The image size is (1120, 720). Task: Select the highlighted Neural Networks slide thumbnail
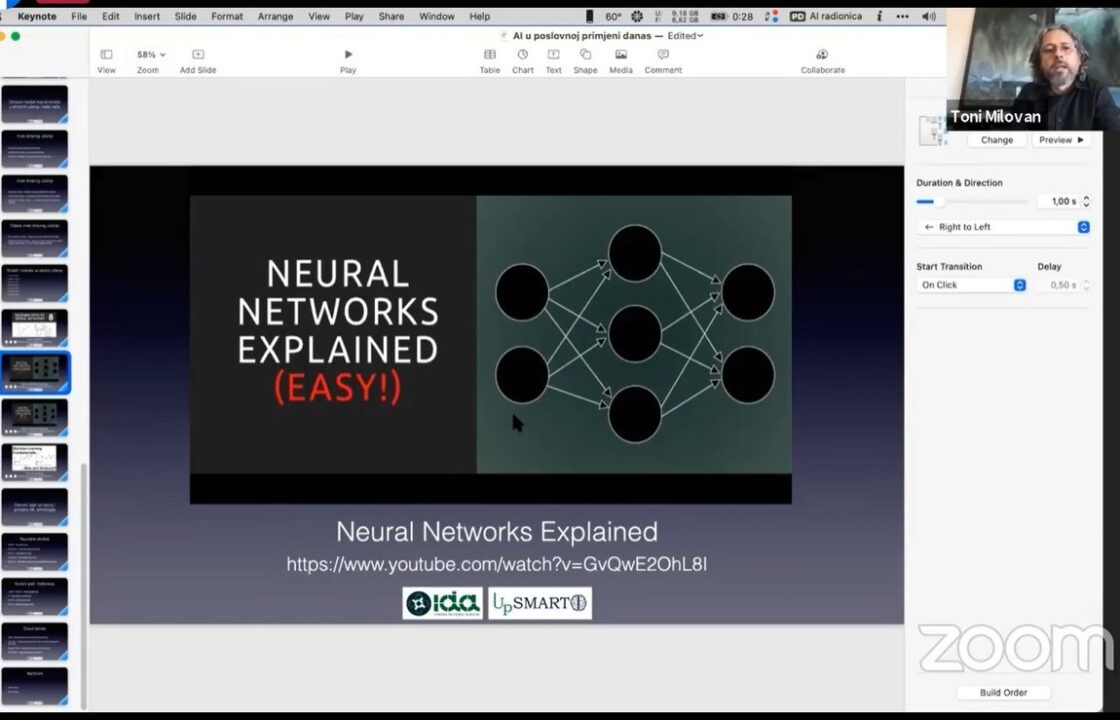point(35,372)
